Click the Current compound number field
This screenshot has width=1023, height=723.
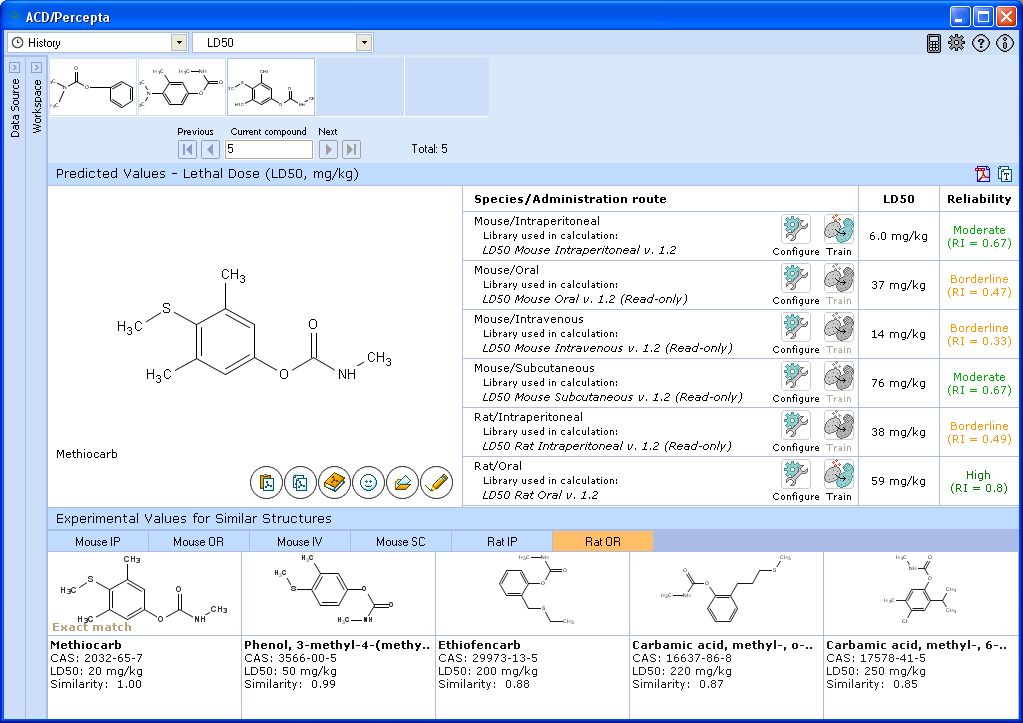point(269,149)
